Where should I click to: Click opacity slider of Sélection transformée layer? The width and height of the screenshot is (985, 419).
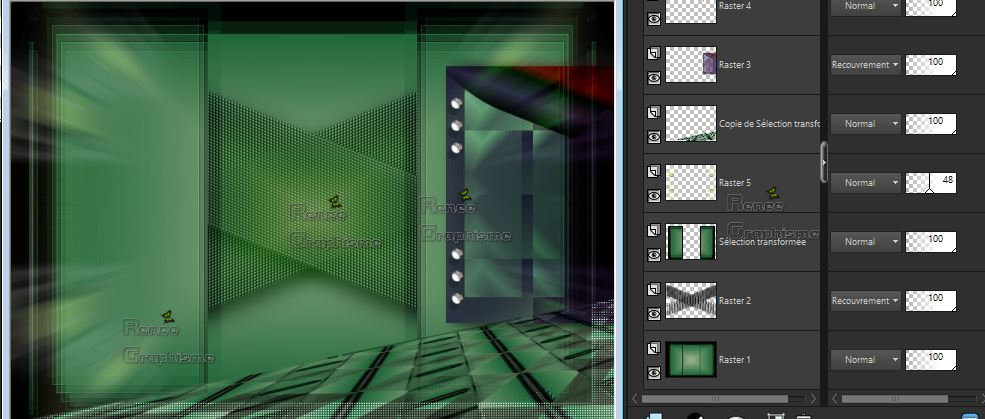click(x=931, y=242)
